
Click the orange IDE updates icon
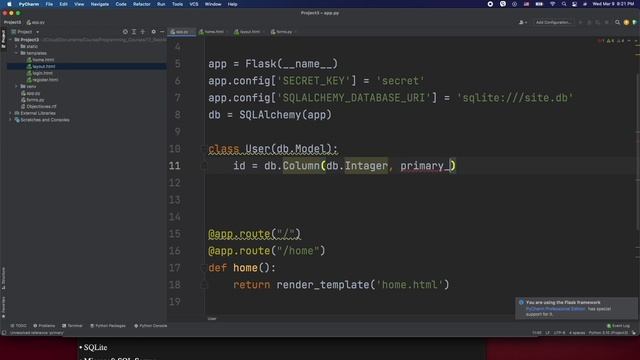point(626,22)
